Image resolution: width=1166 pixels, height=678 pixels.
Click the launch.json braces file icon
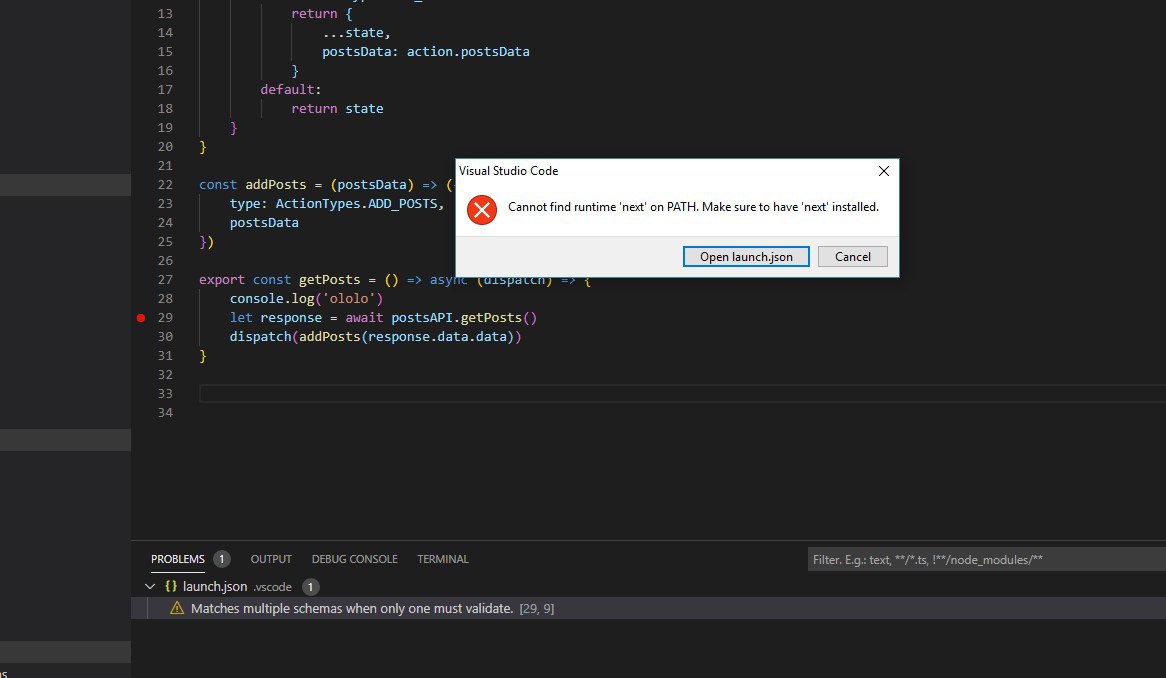coord(171,587)
